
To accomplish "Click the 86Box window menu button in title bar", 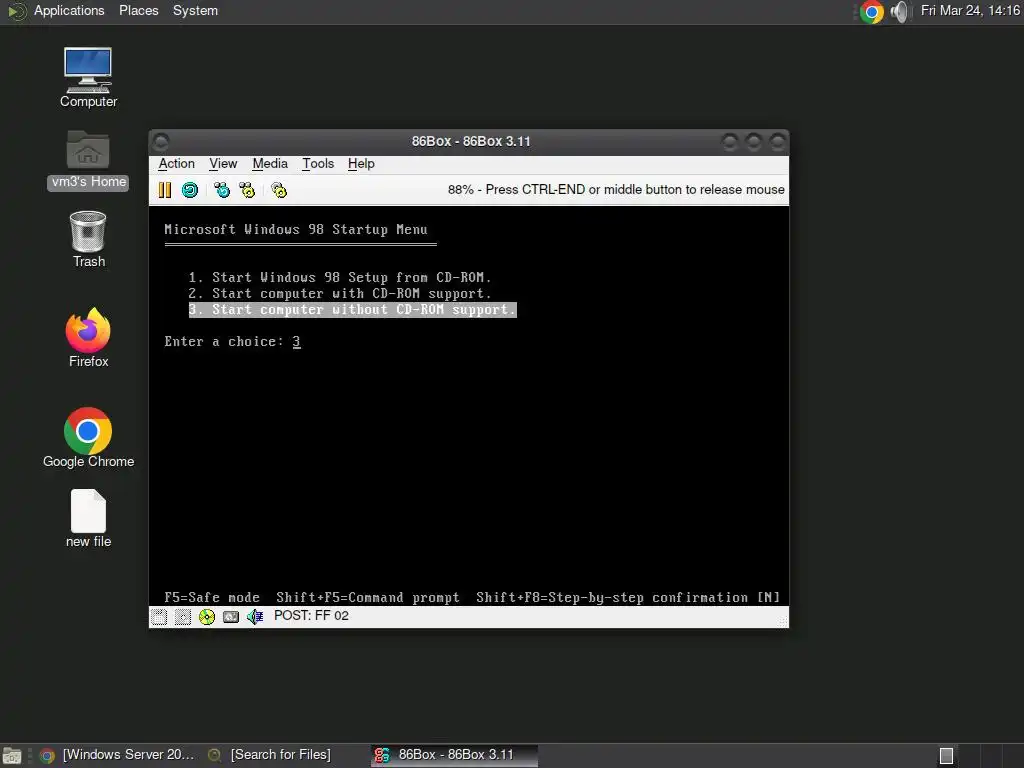I will tap(161, 142).
